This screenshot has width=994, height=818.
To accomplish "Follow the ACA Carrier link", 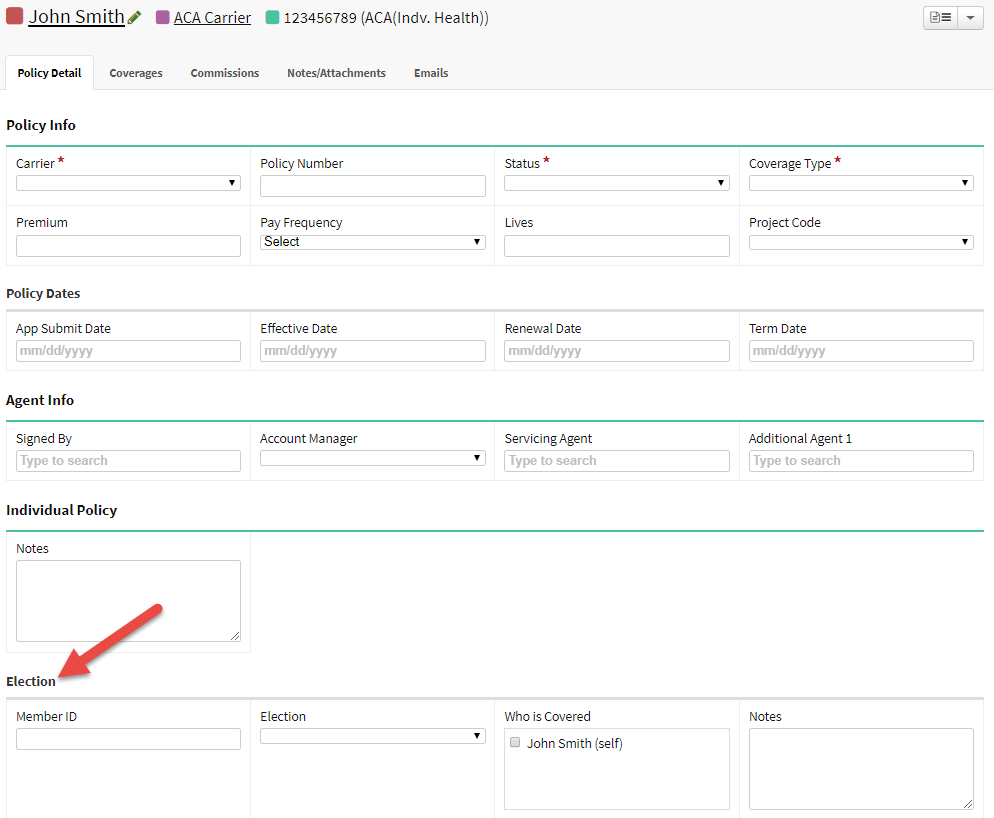I will click(x=212, y=17).
